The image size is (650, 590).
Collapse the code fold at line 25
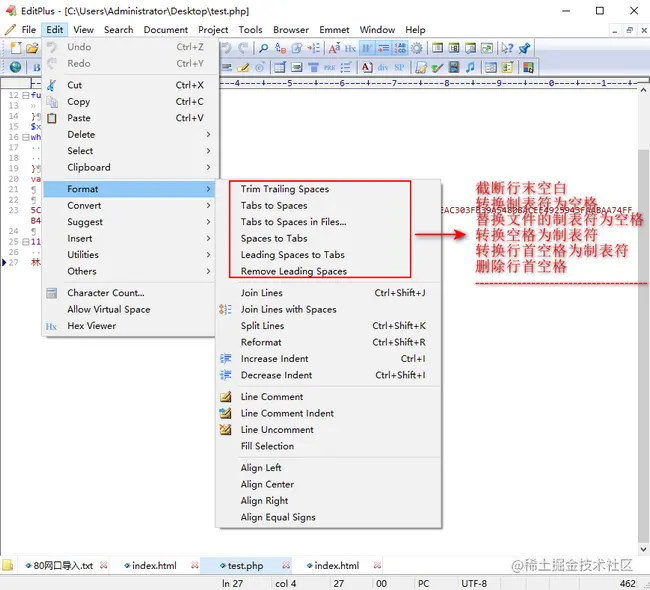(26, 242)
